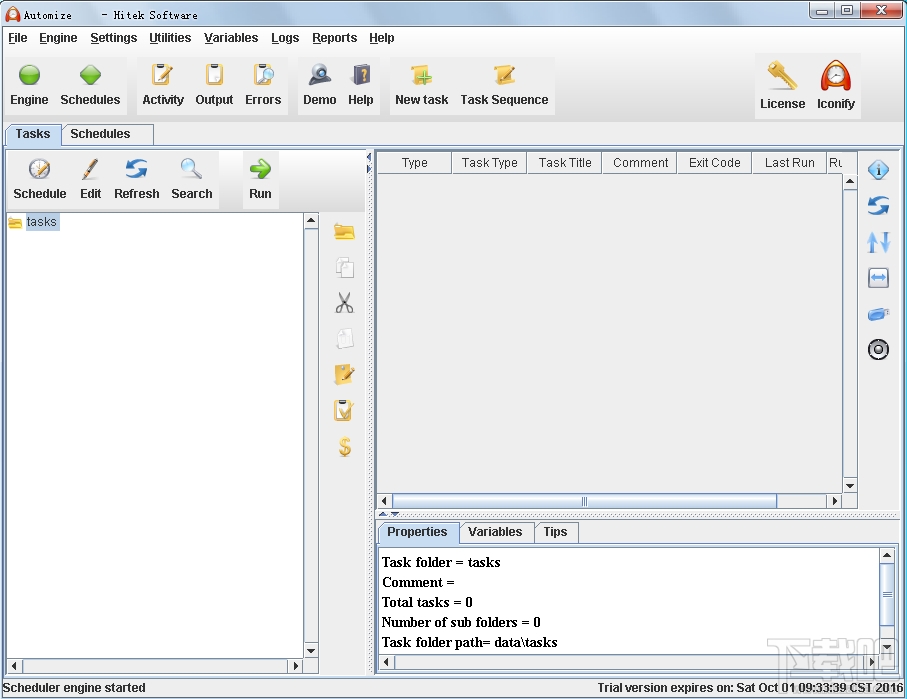The height and width of the screenshot is (699, 907).
Task: Click the up-down sort arrows icon
Action: pyautogui.click(x=878, y=242)
